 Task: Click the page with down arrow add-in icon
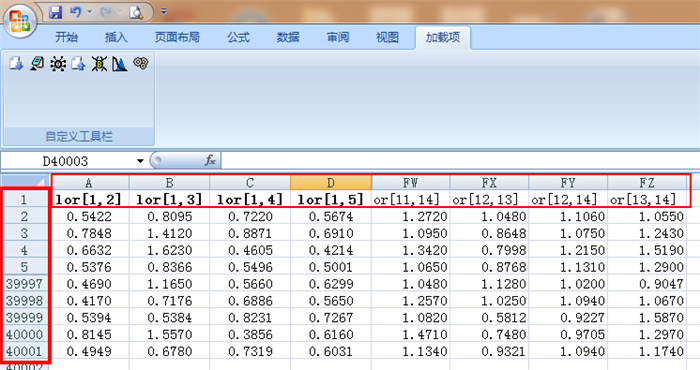pyautogui.click(x=16, y=64)
